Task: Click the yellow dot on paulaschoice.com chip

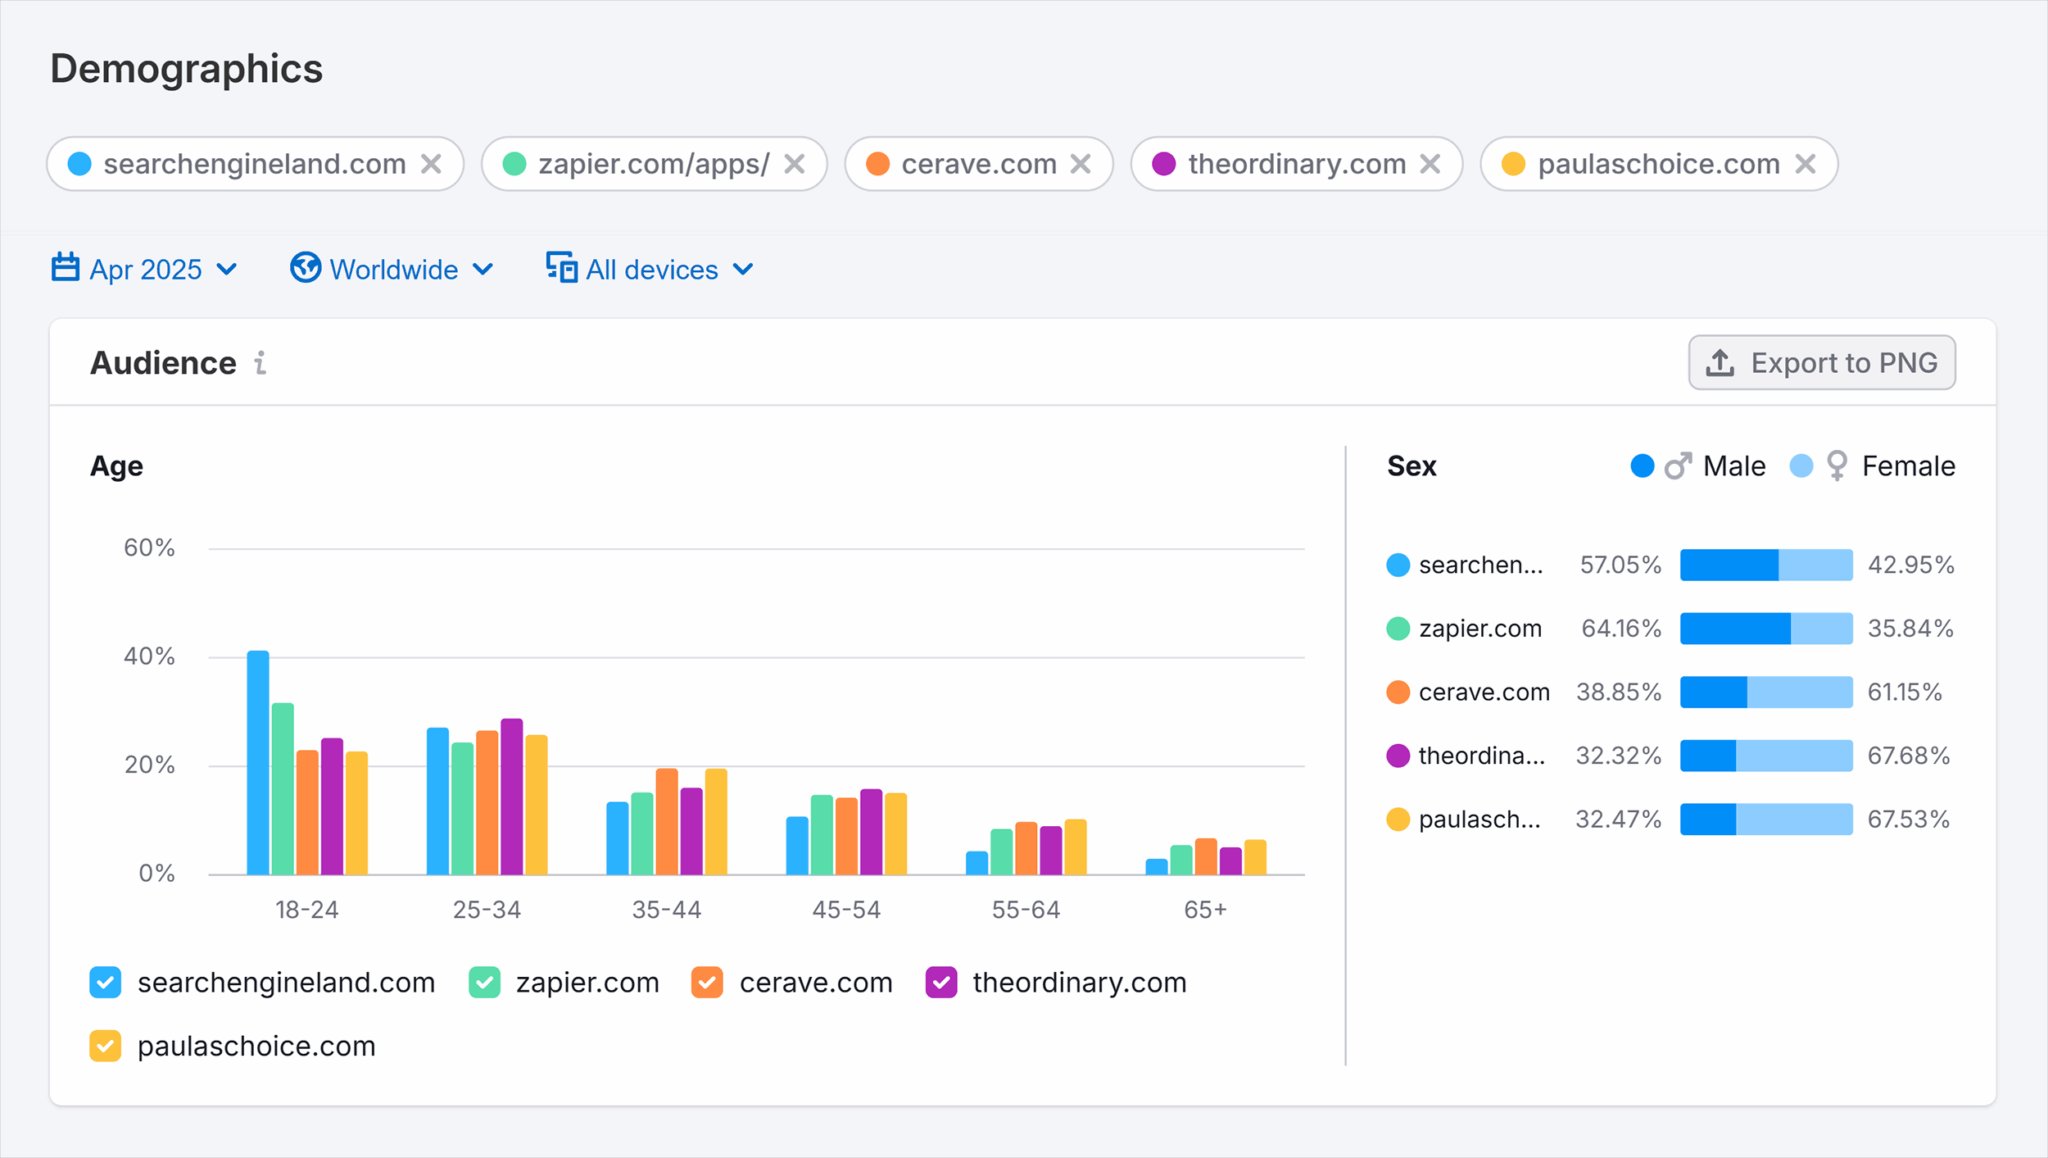Action: (x=1514, y=164)
